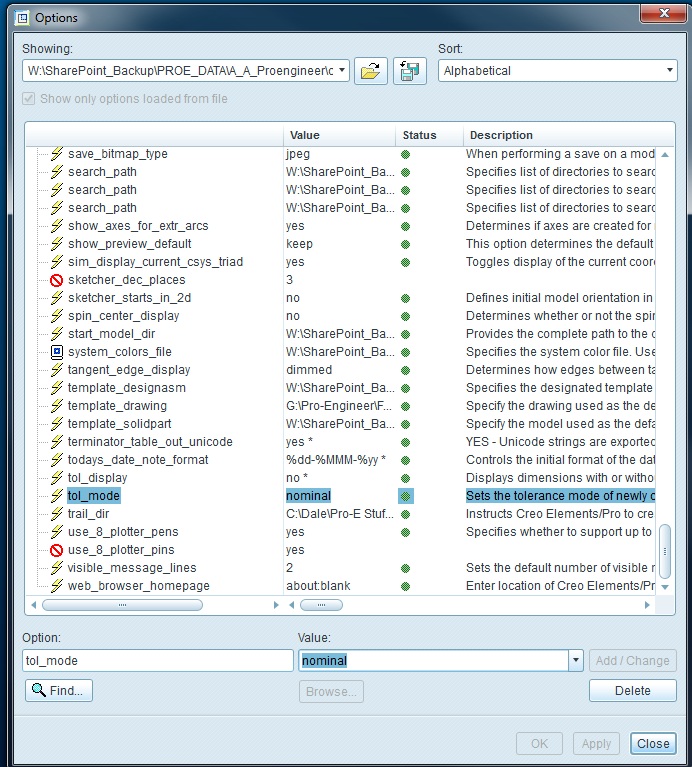The image size is (692, 767).
Task: Click status dot for web_browser_homepage row
Action: tap(405, 587)
